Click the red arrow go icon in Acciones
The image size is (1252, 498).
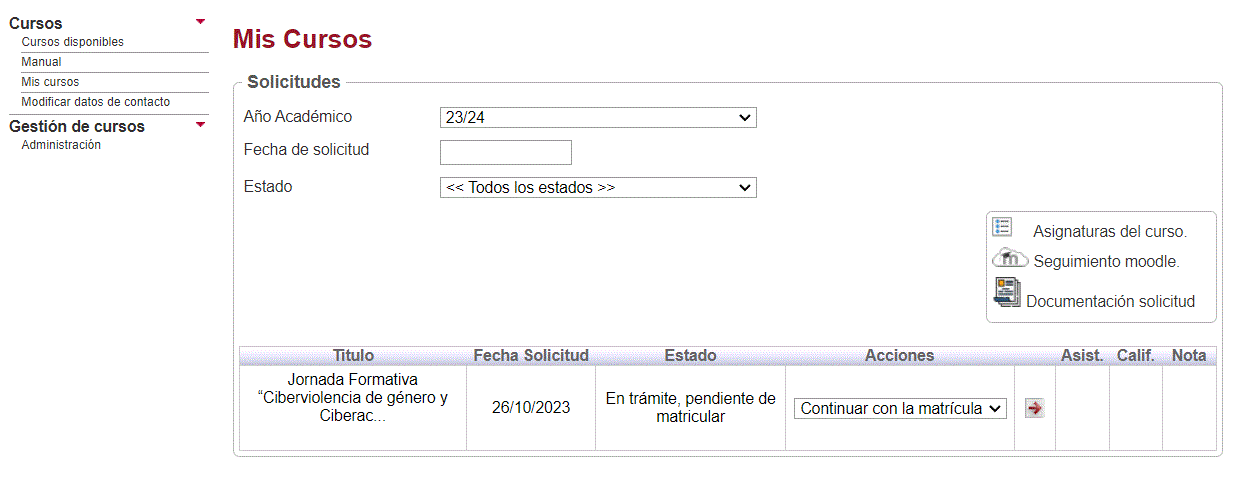click(1035, 408)
